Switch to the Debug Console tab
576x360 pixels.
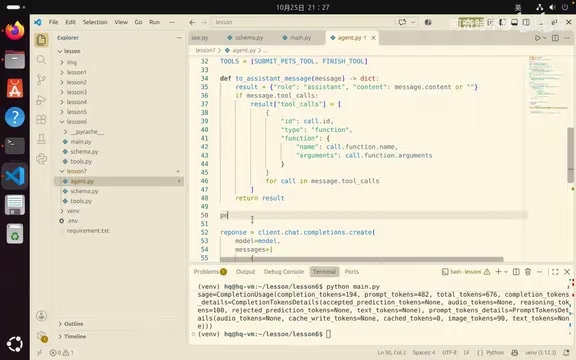click(284, 272)
